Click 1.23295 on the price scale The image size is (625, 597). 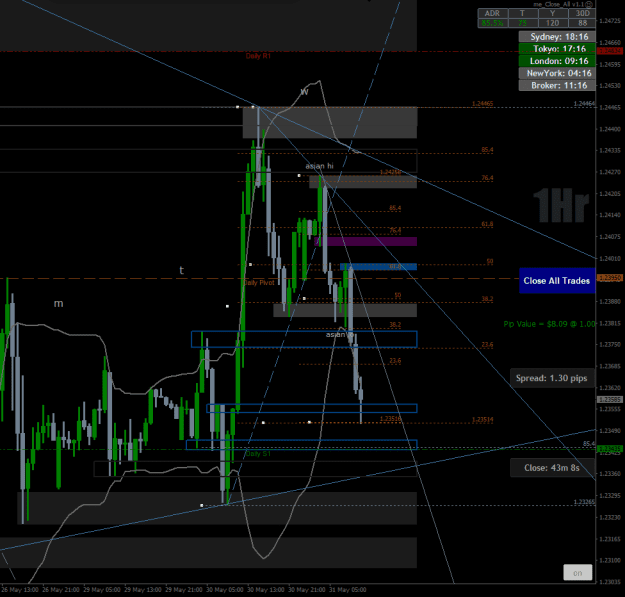point(610,496)
